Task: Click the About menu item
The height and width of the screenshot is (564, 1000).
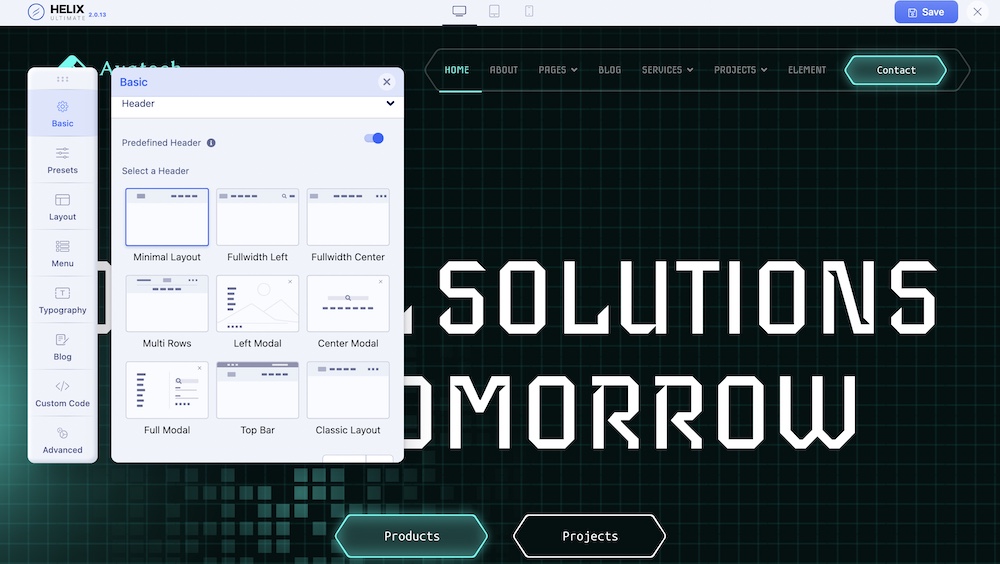Action: tap(503, 70)
